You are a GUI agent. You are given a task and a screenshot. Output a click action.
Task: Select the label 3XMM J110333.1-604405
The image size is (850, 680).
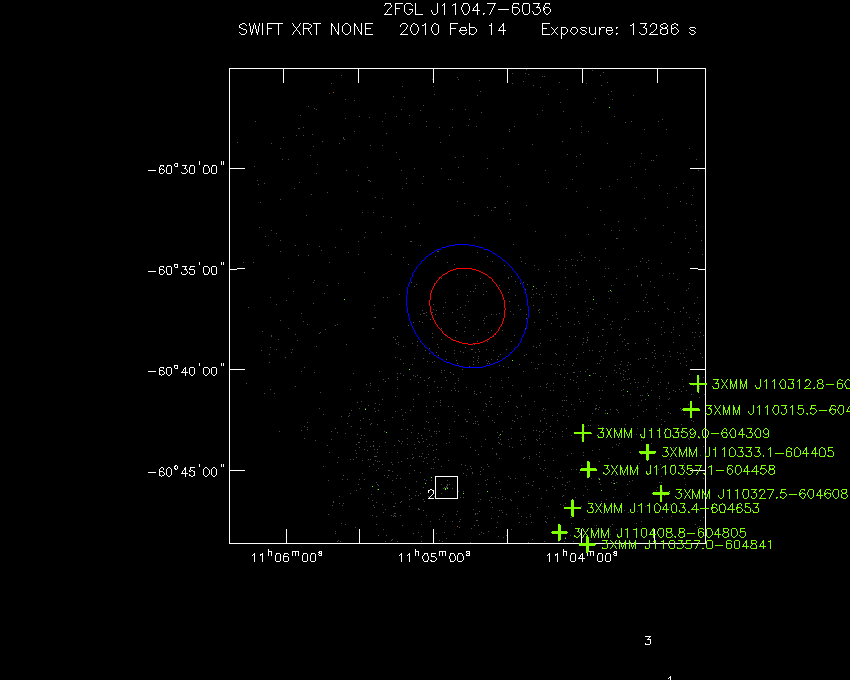click(x=748, y=452)
